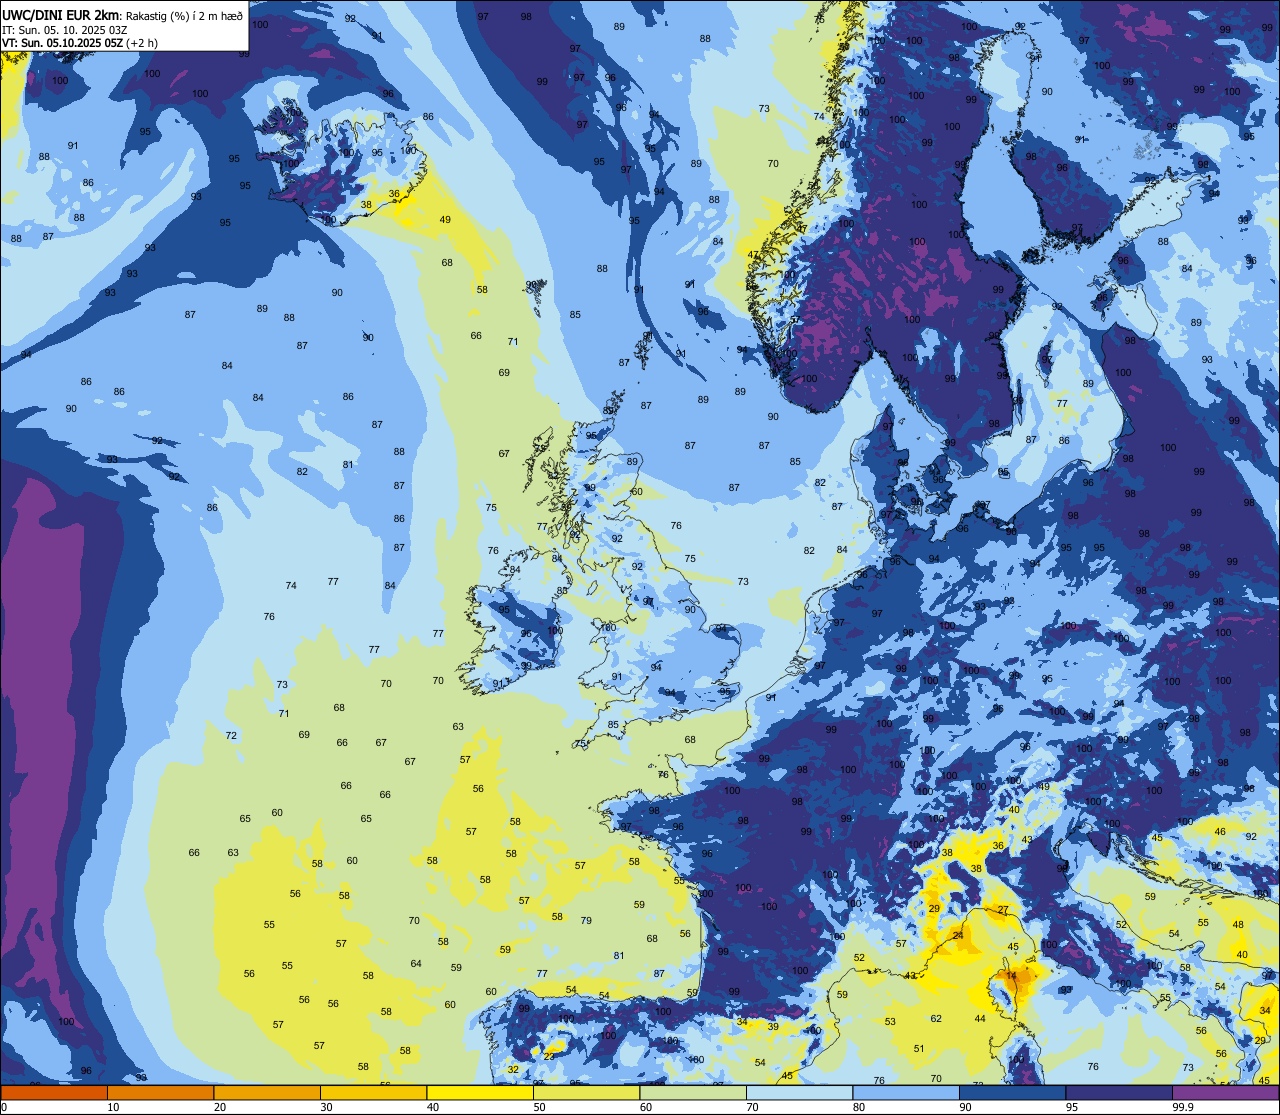Click the 60–70 light green legend segment
This screenshot has width=1280, height=1115.
click(693, 1092)
